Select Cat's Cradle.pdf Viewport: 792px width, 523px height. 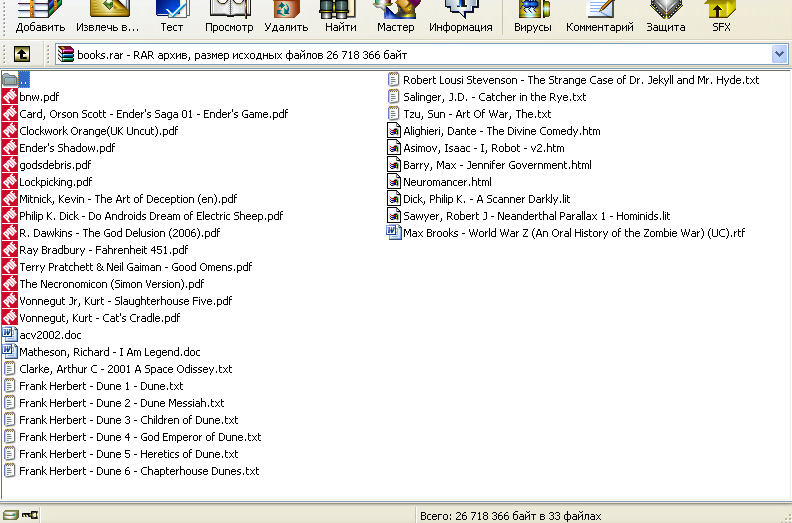(100, 318)
